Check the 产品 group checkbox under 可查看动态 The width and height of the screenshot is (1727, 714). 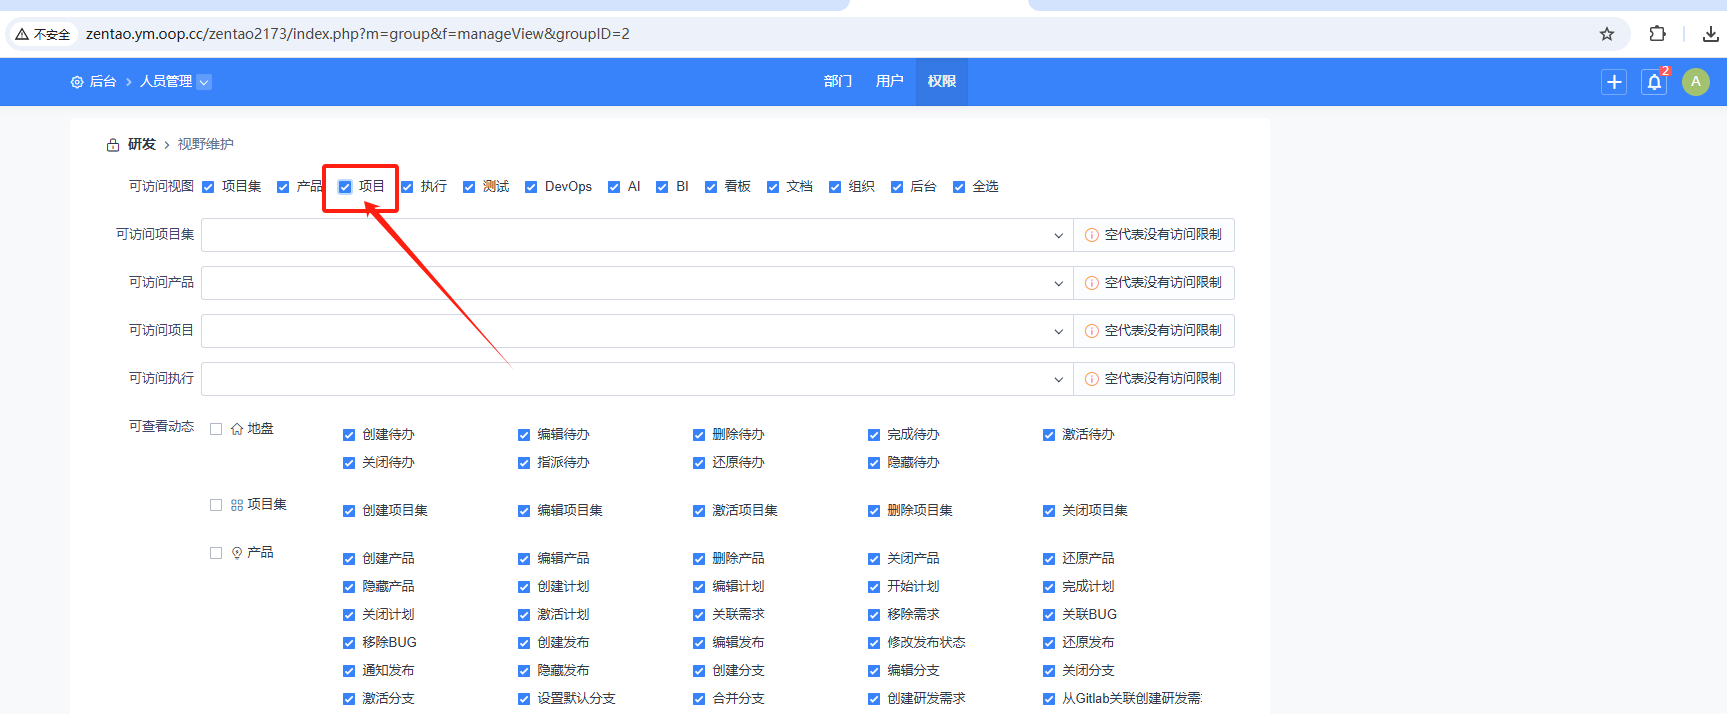coord(216,553)
